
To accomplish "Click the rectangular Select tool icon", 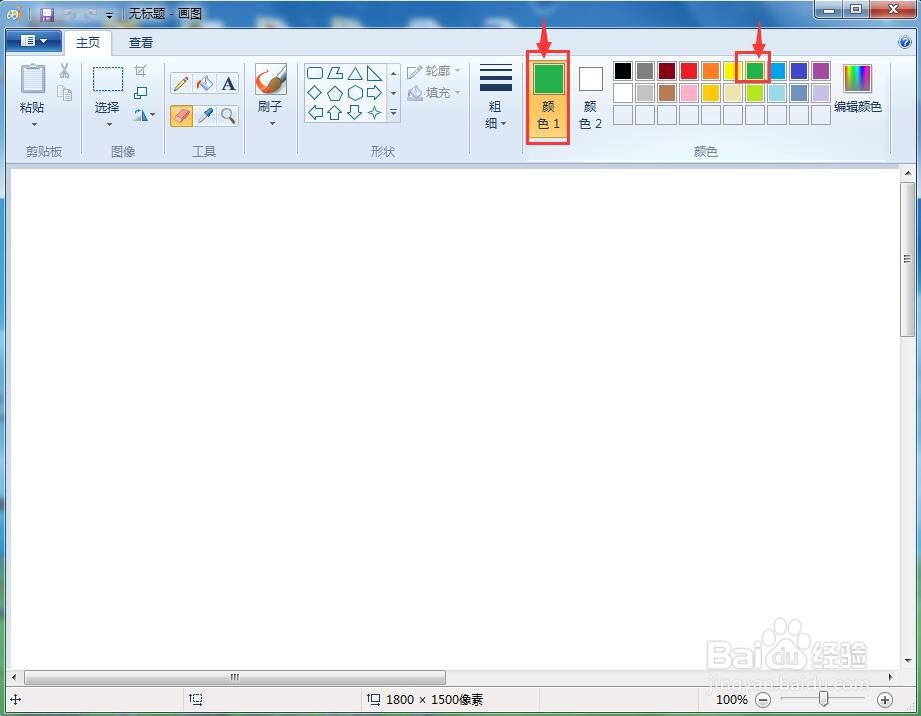I will pyautogui.click(x=107, y=79).
